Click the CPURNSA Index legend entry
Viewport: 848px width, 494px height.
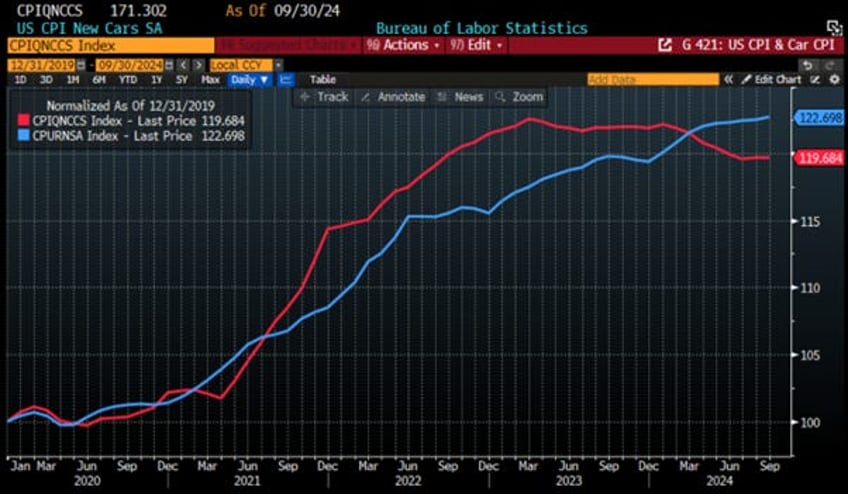point(138,135)
